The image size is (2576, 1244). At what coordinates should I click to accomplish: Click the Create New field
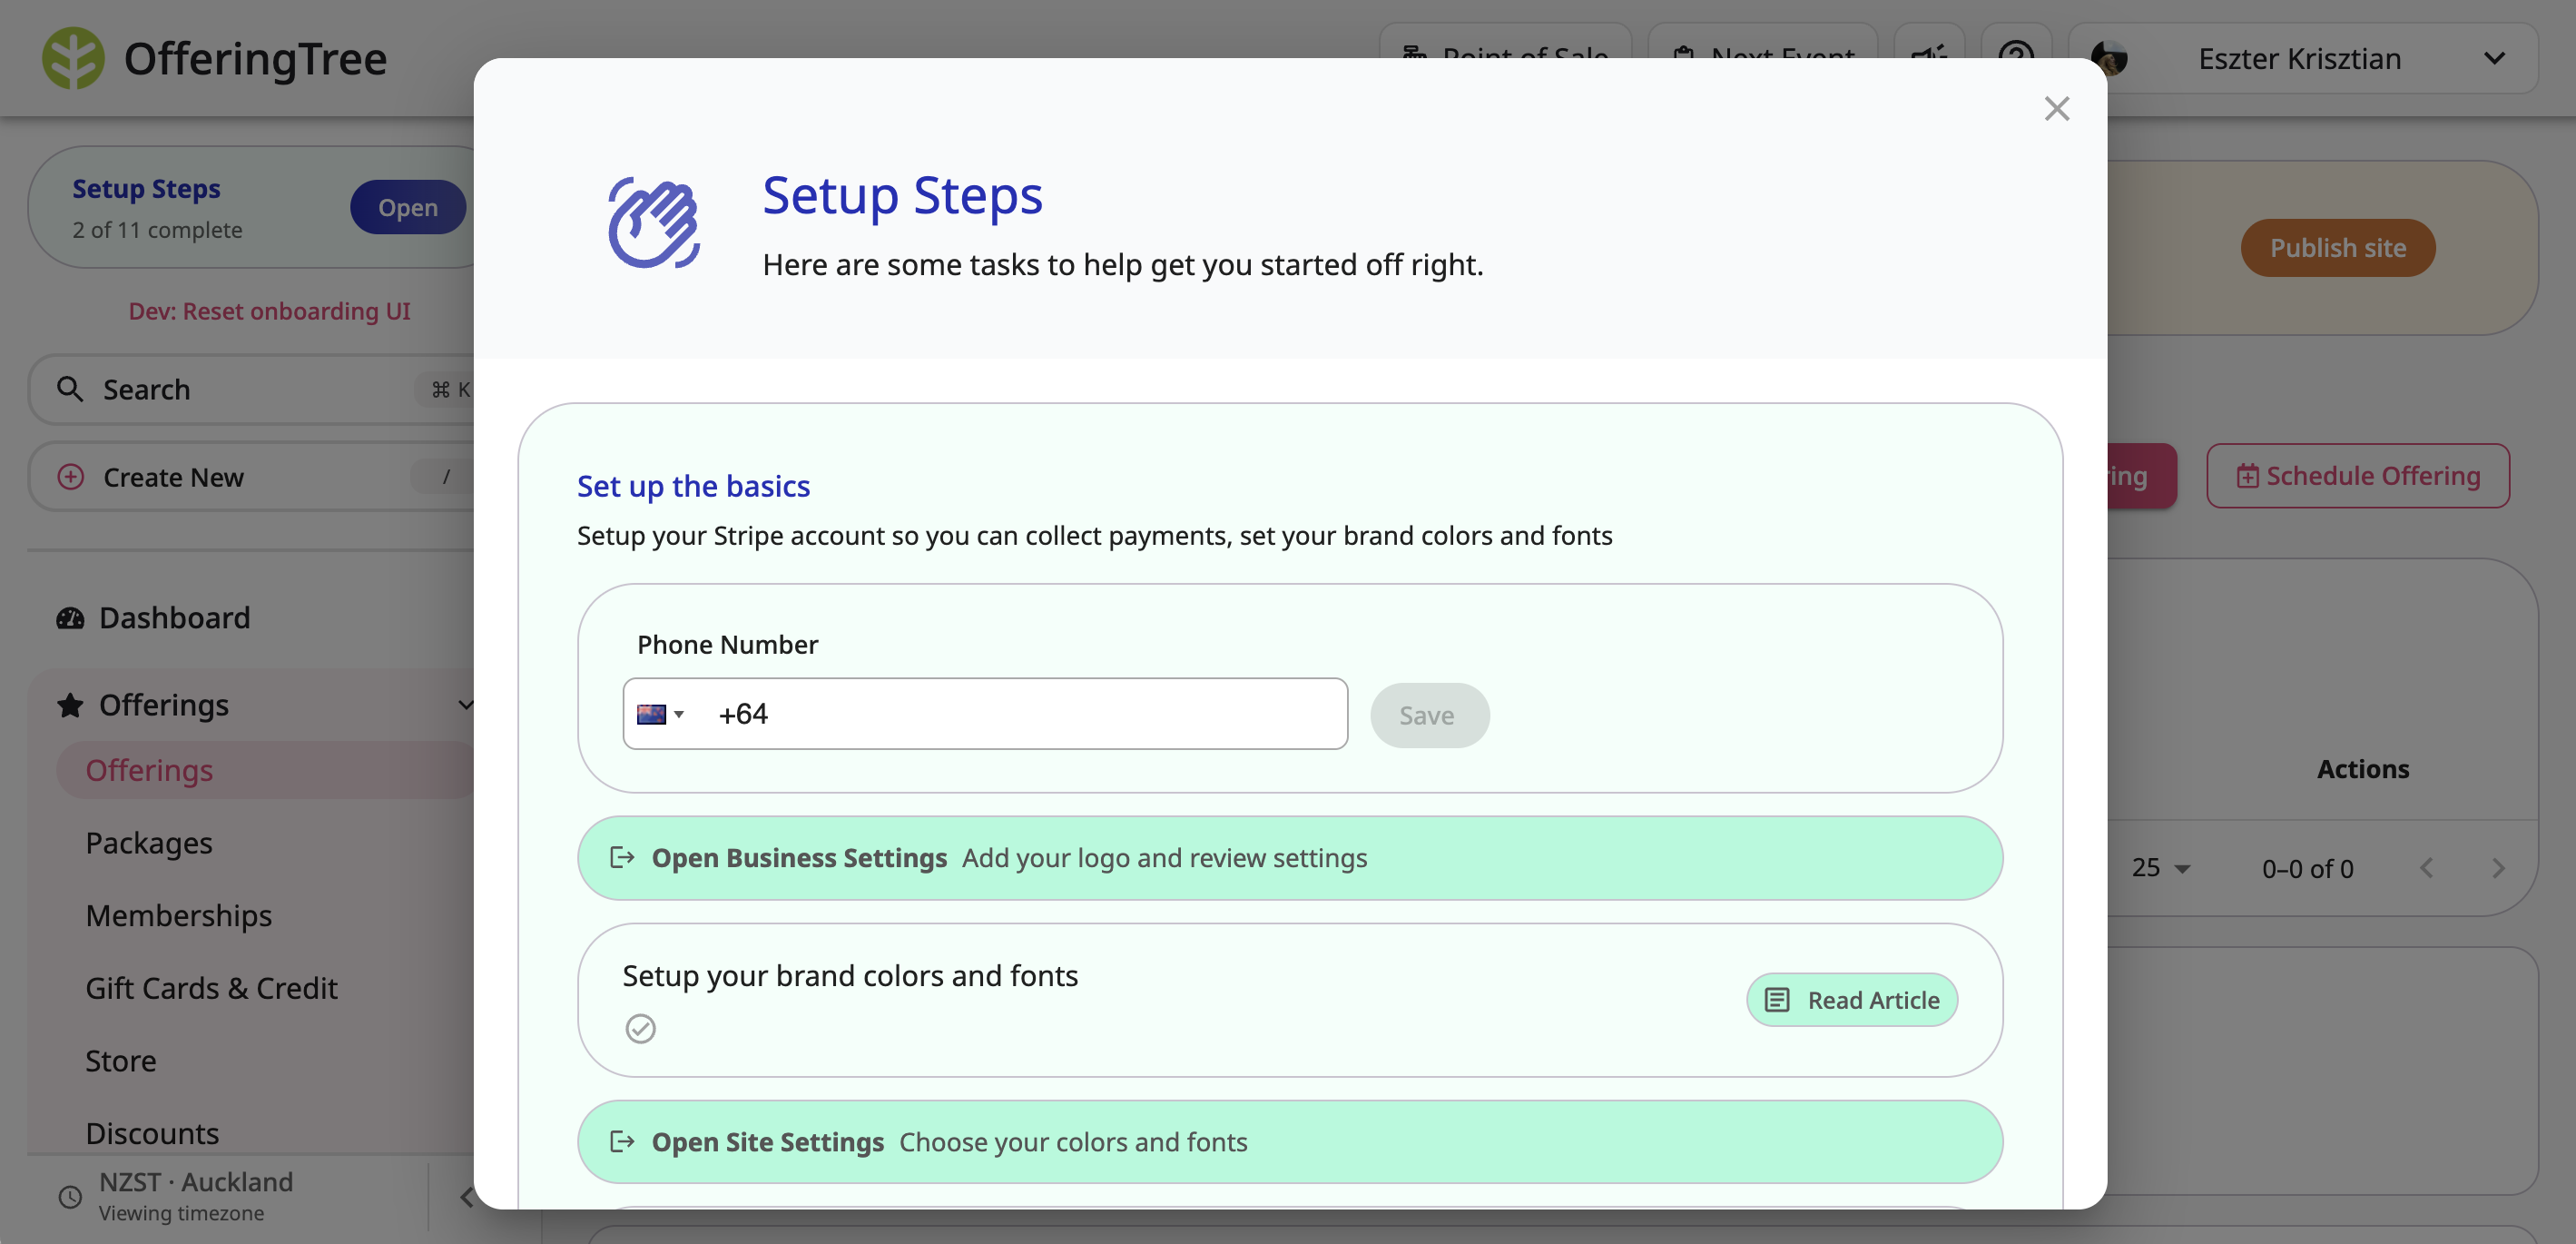[252, 477]
